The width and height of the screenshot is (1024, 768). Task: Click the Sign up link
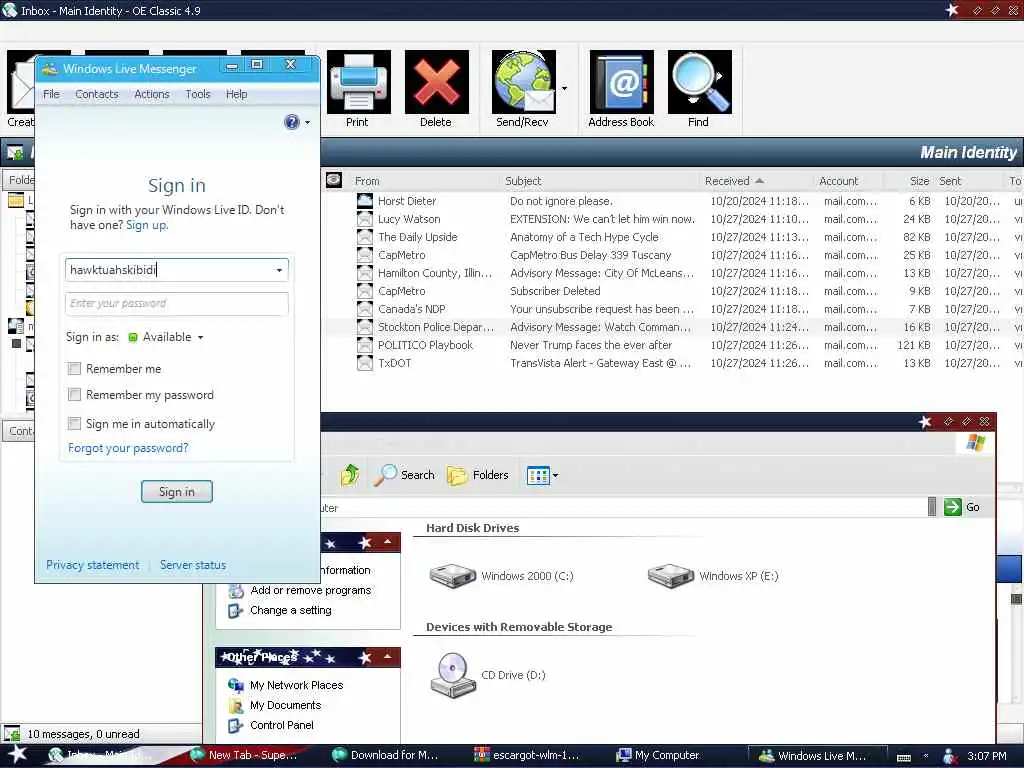(146, 225)
